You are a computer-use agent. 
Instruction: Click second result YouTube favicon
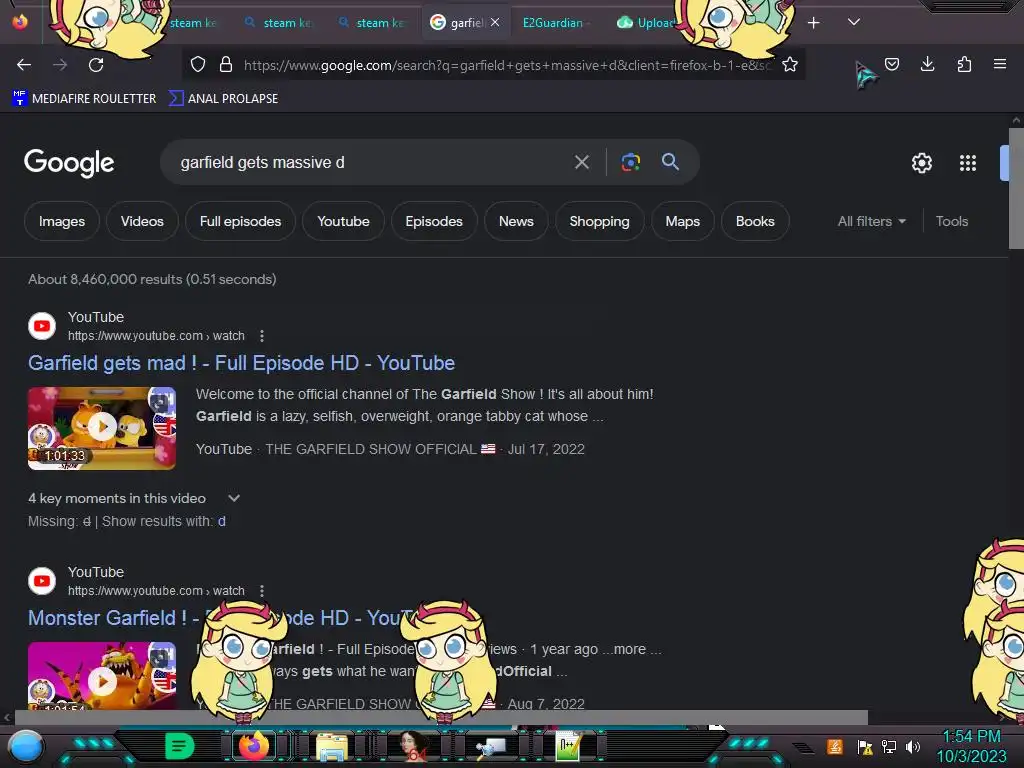(x=42, y=581)
